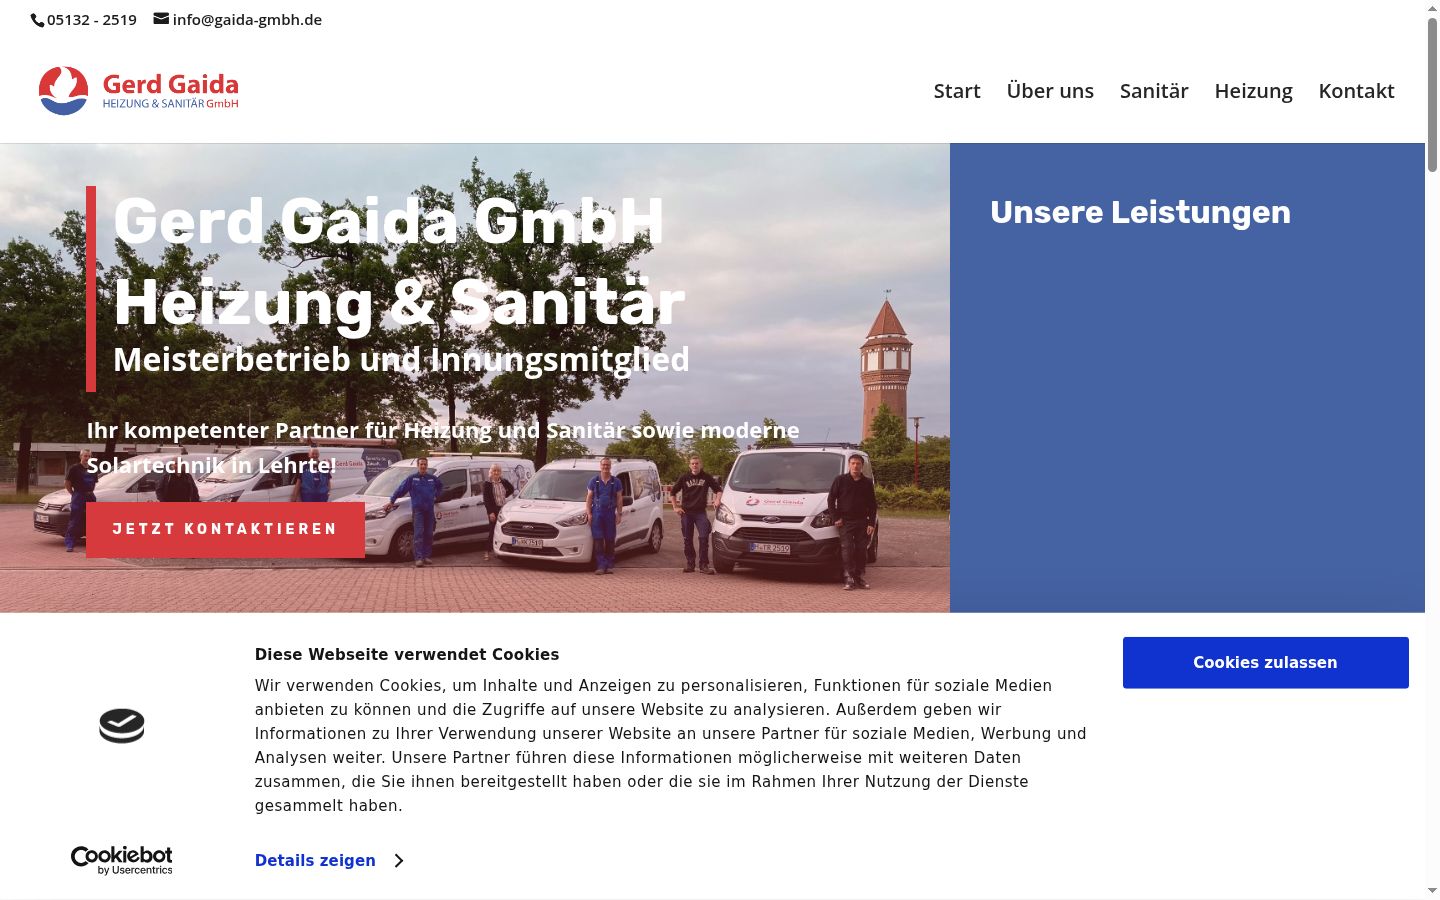Screen dimensions: 1440x900
Task: Click the Meisterbetrieb und Innungsmitglied subtitle
Action: (x=401, y=359)
